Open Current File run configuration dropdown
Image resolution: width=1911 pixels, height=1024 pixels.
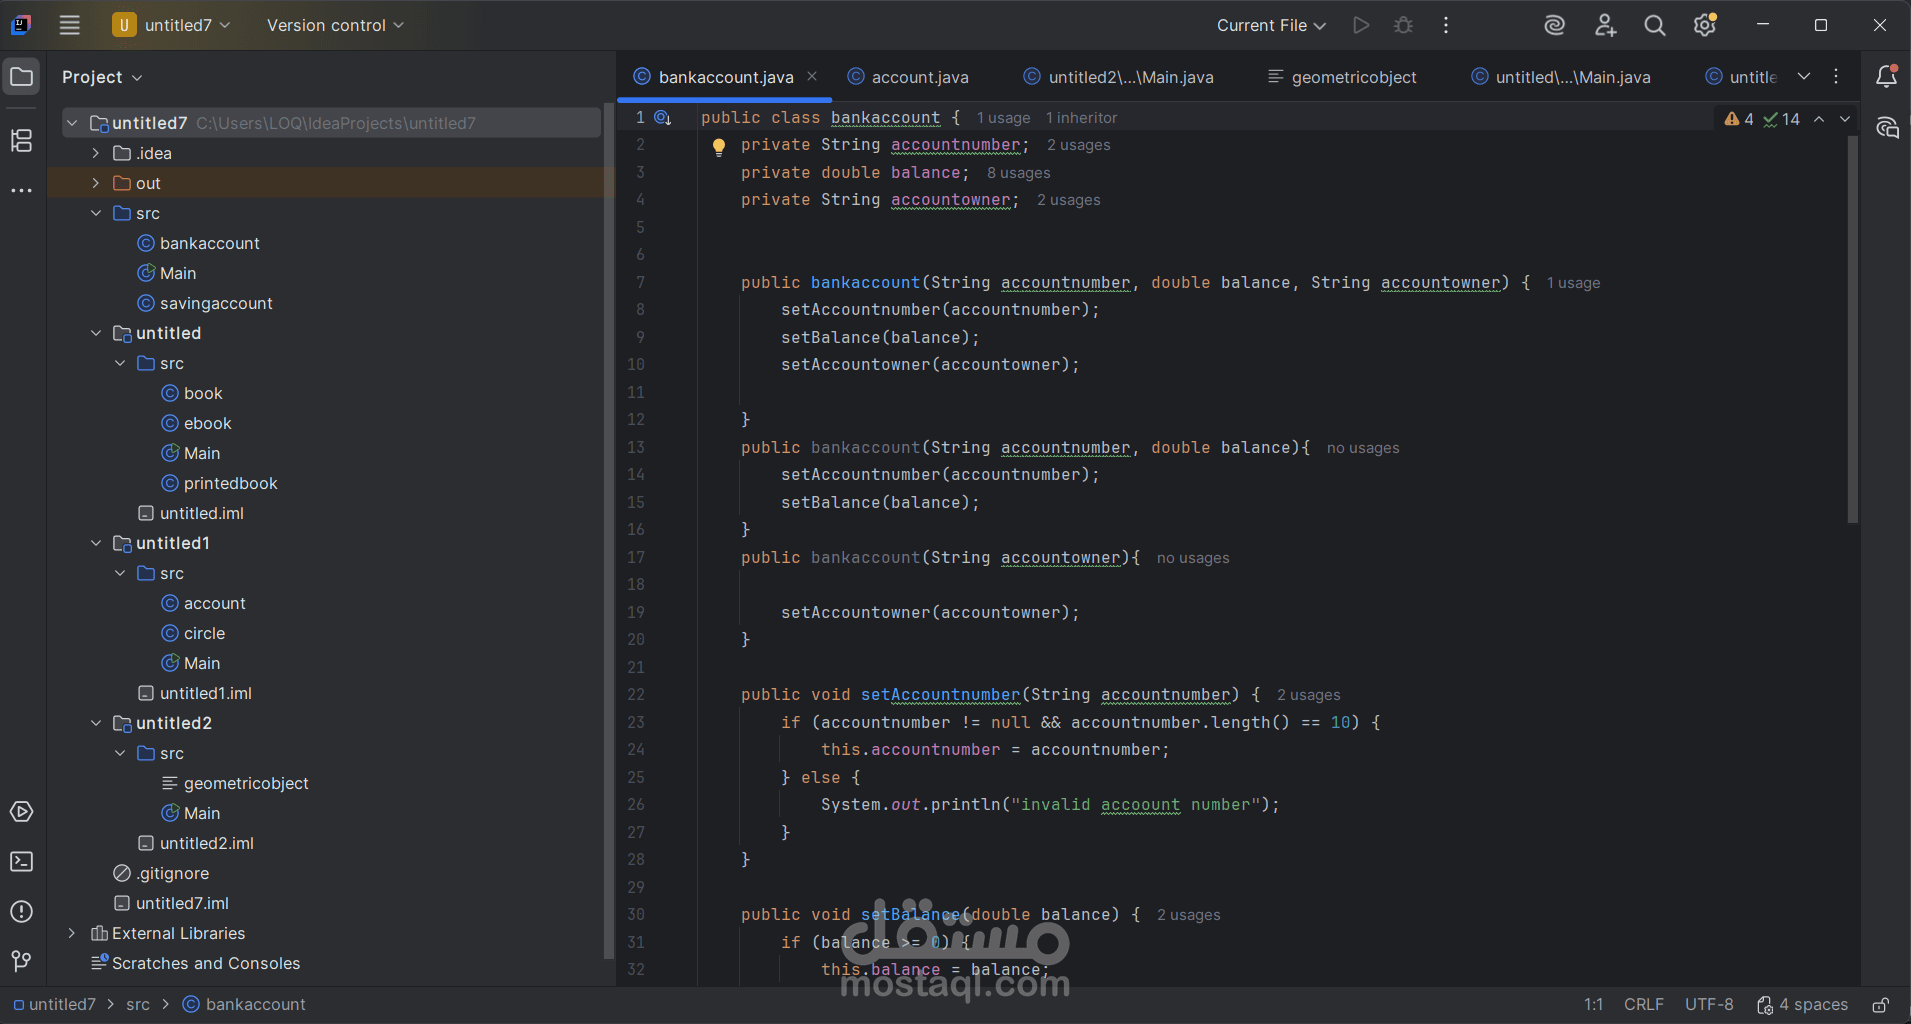click(x=1271, y=25)
